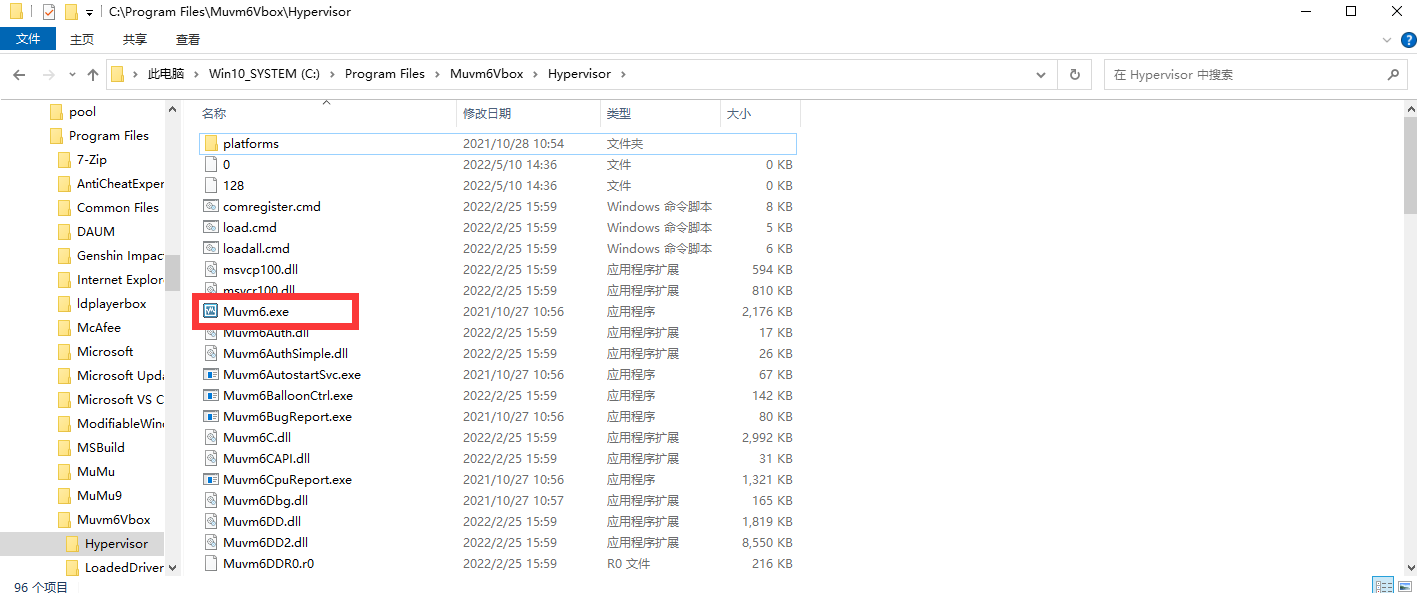Open the recent locations dropdown

(72, 75)
